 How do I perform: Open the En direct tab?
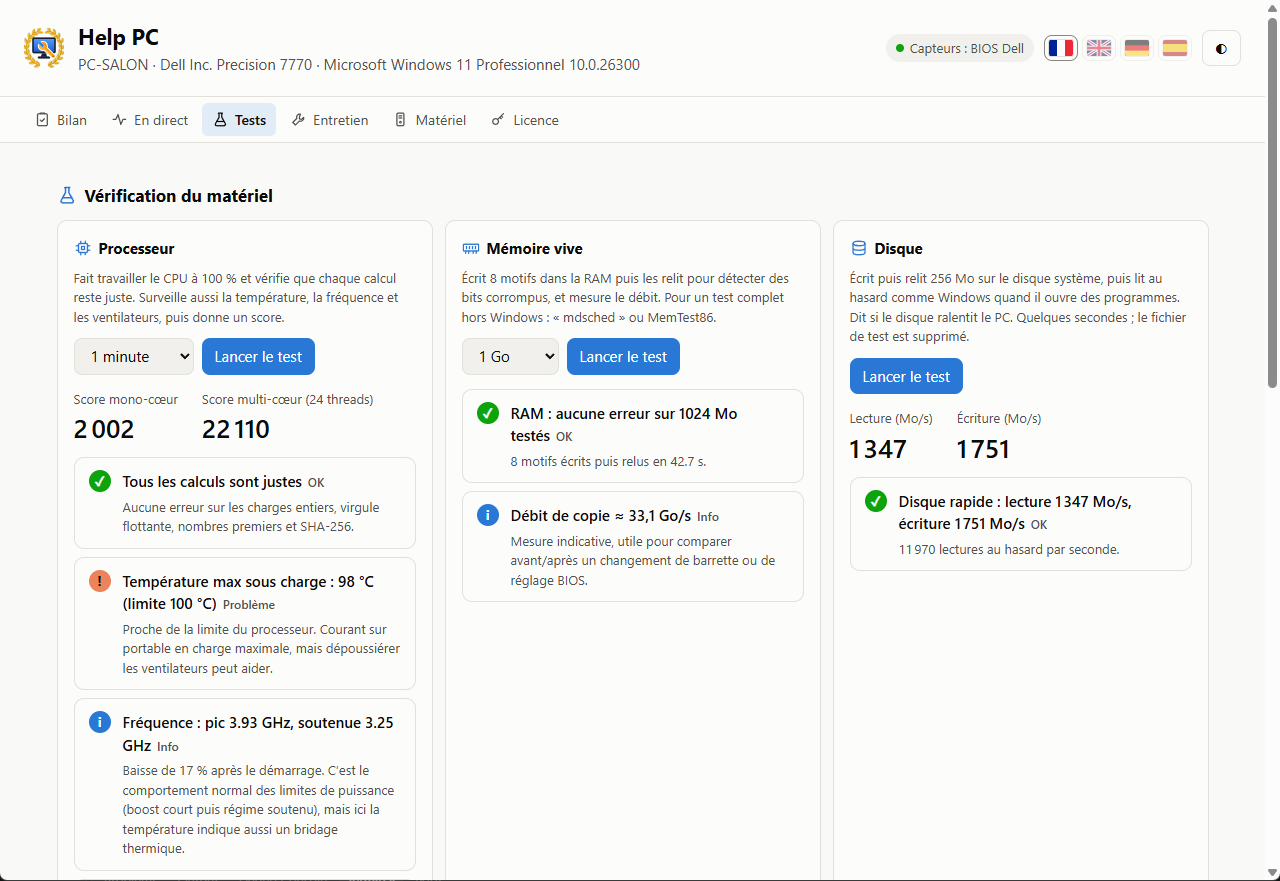(150, 120)
